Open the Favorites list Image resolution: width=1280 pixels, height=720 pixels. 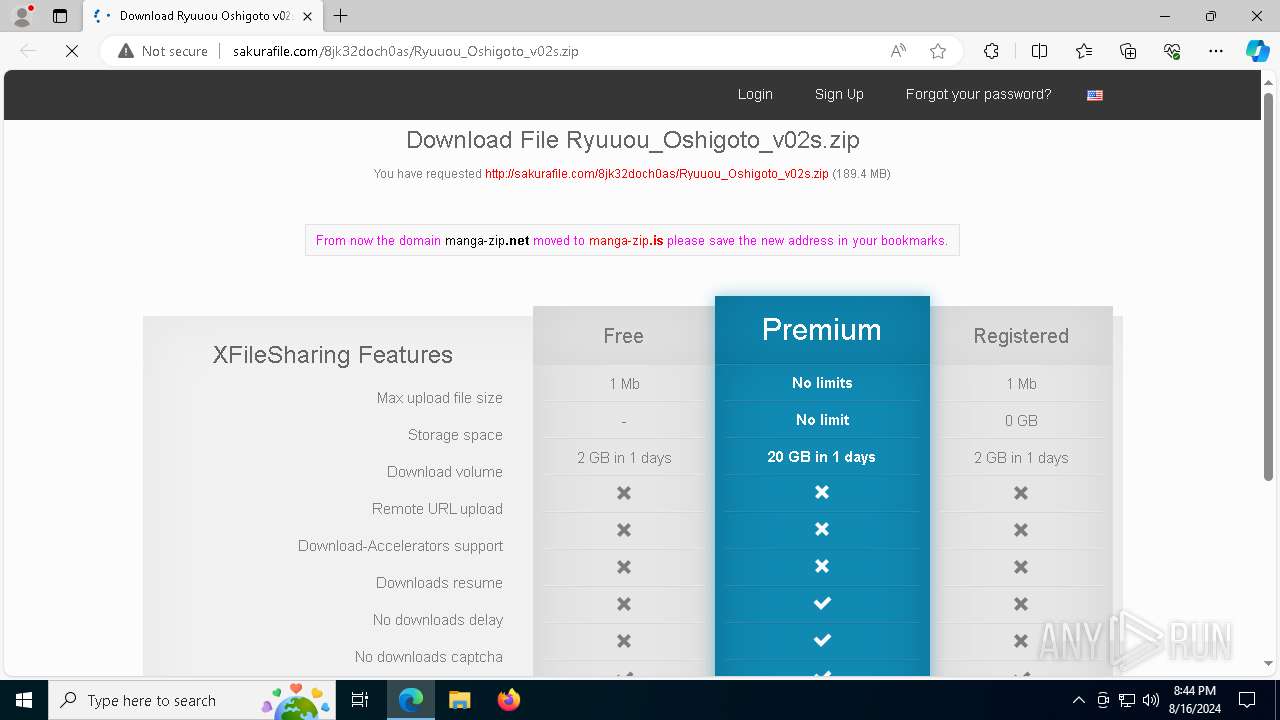pos(1084,51)
